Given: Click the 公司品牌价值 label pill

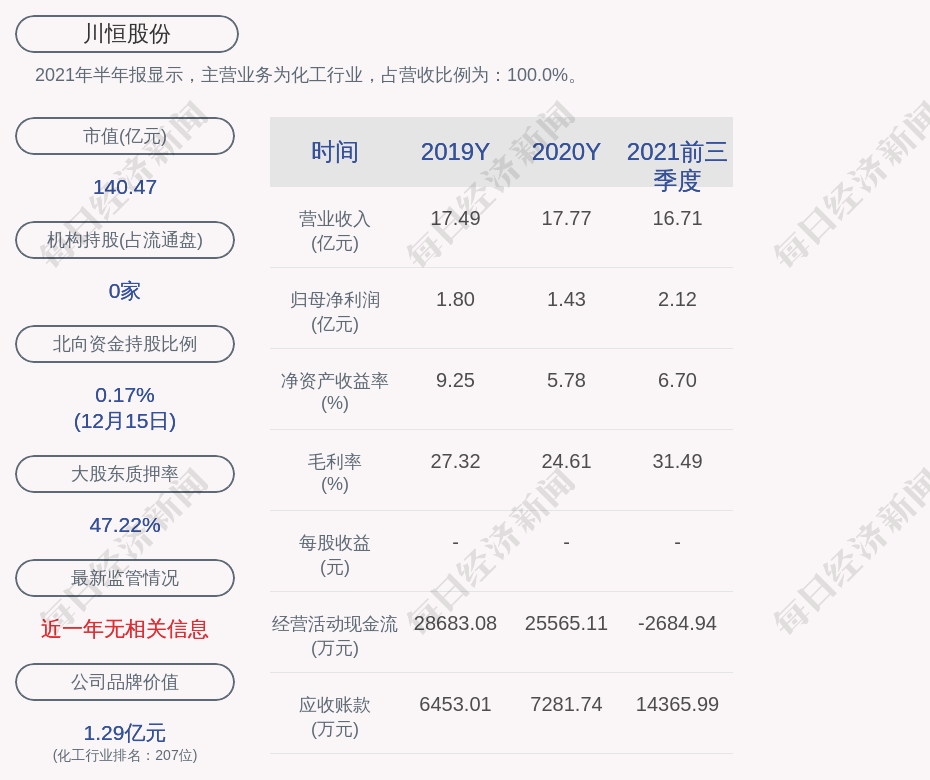Looking at the screenshot, I should [125, 682].
